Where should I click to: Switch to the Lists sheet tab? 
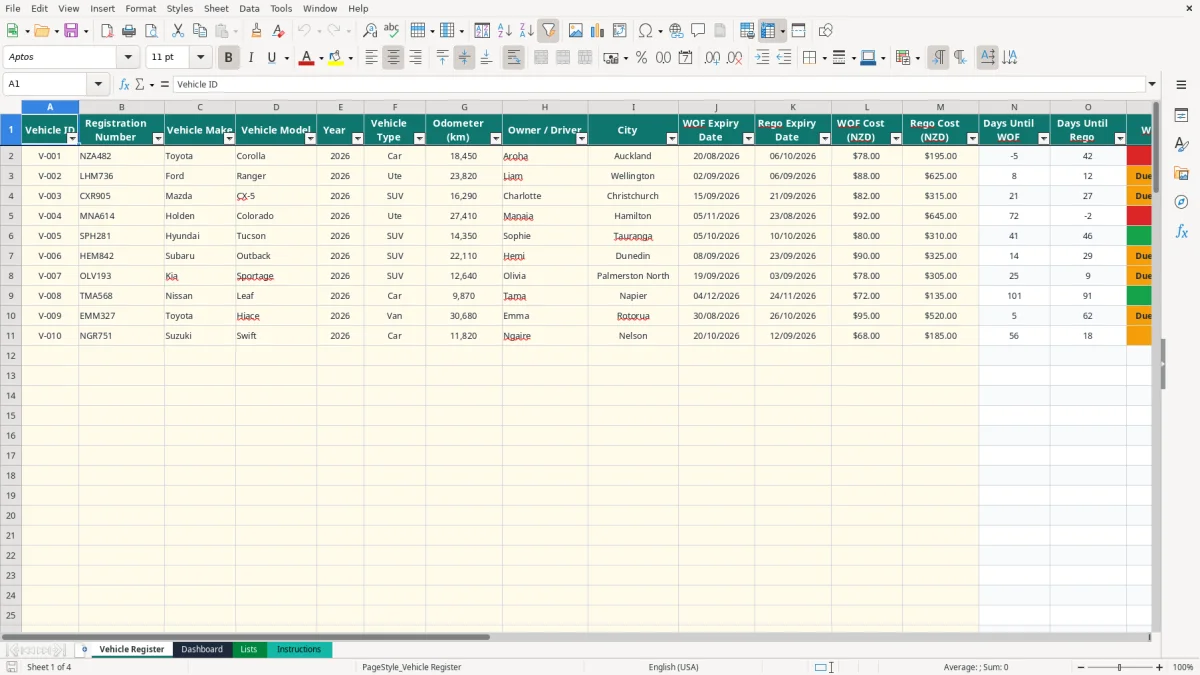pos(248,650)
